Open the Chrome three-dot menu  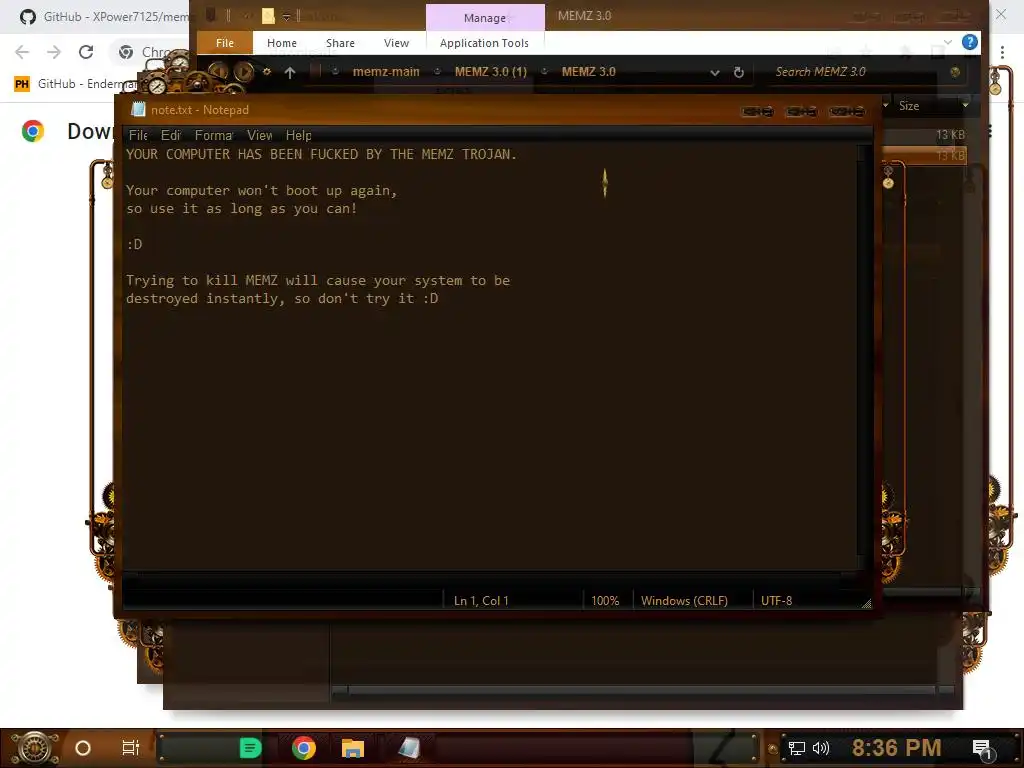[x=1002, y=52]
